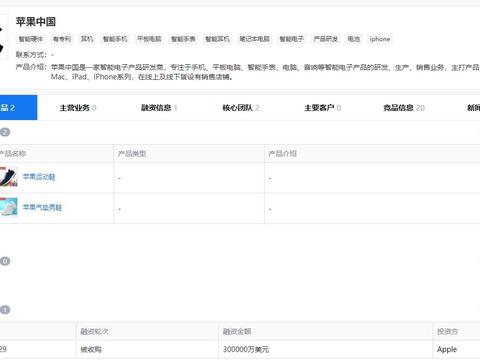Click the iphone tag

point(380,39)
